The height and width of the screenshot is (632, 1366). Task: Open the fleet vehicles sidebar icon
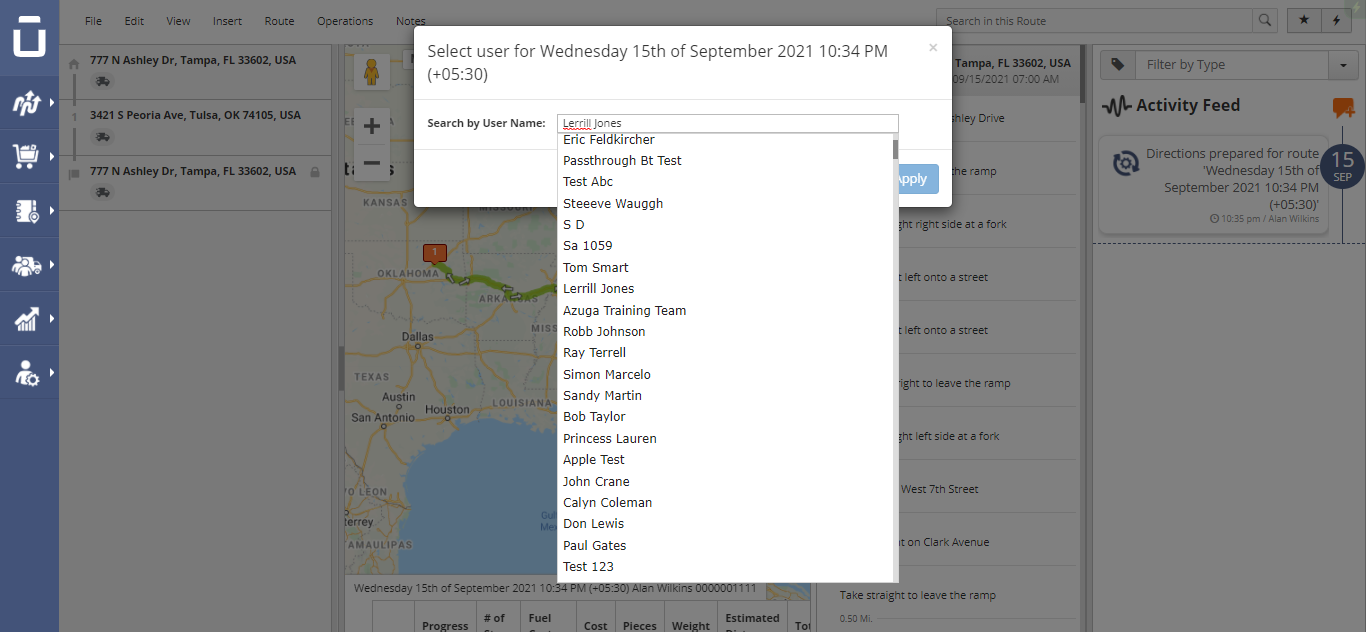25,264
